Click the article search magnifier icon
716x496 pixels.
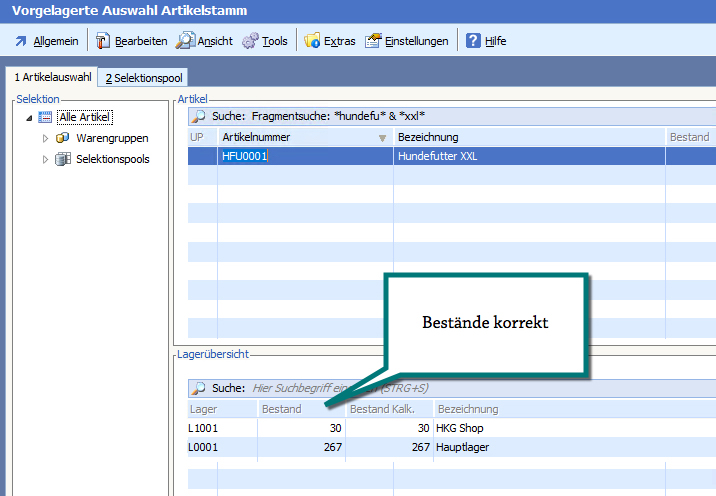tap(198, 117)
